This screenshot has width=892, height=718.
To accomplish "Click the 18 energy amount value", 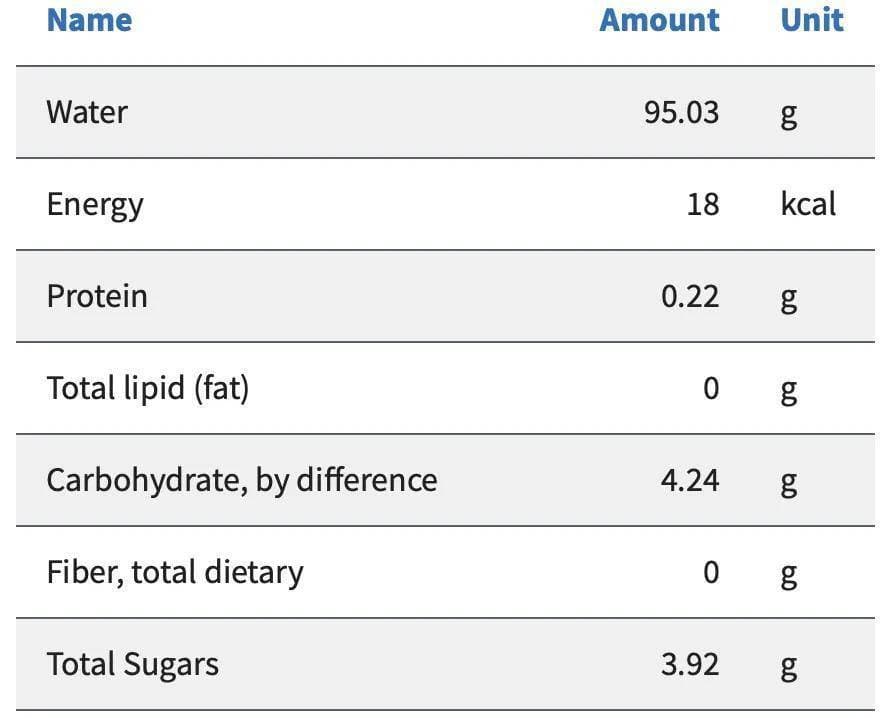I will 703,204.
